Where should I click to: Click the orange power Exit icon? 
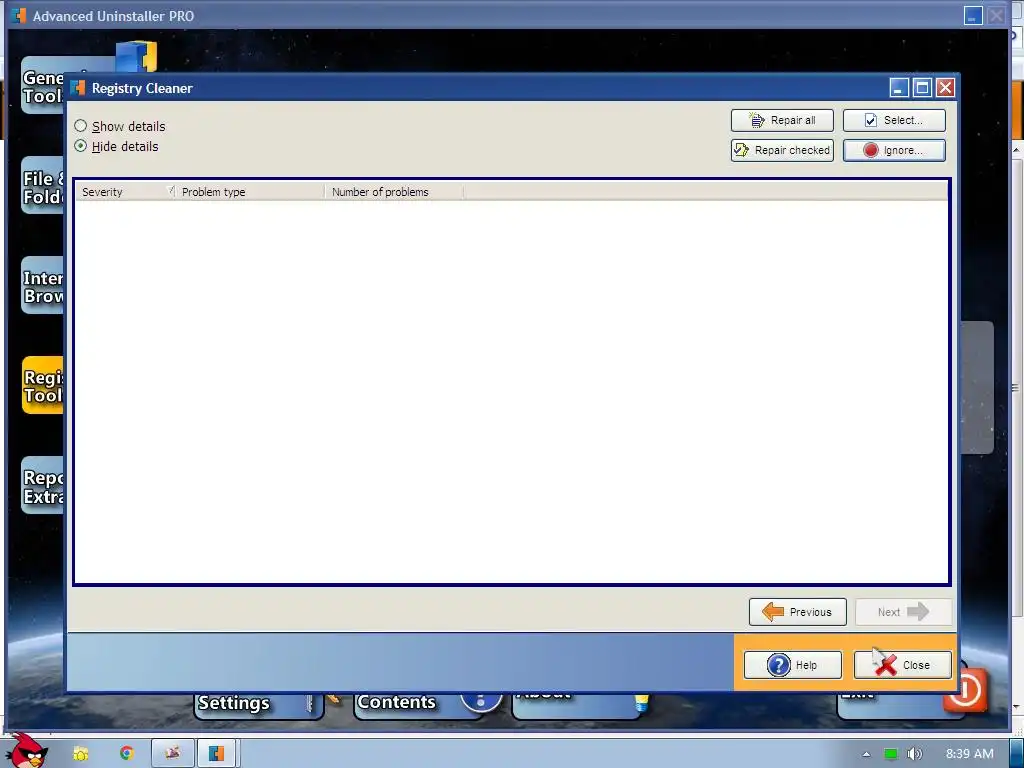(965, 690)
